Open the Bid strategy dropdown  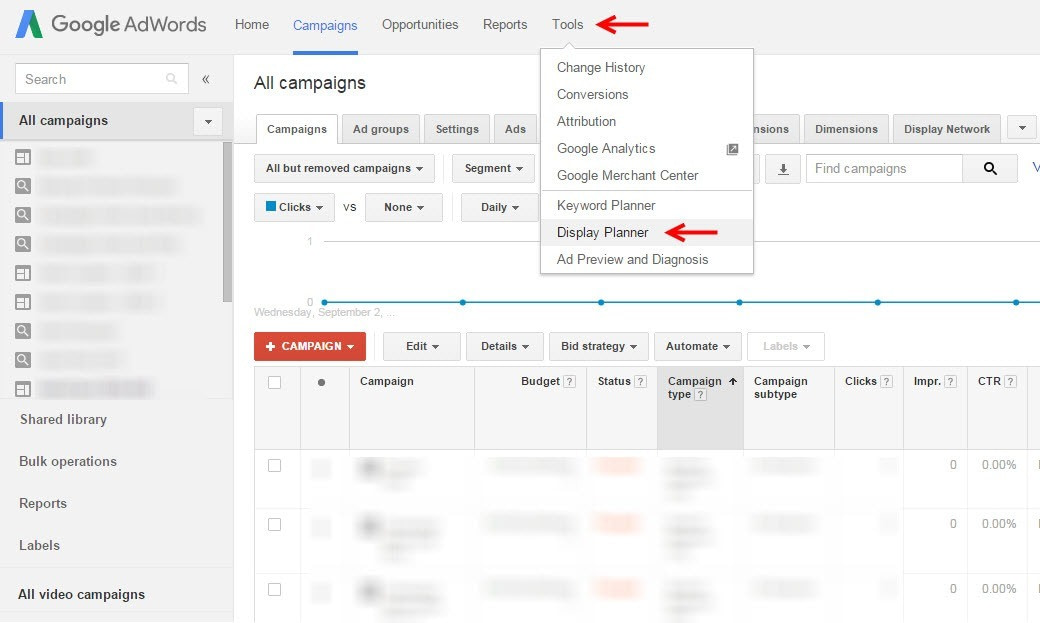coord(598,347)
